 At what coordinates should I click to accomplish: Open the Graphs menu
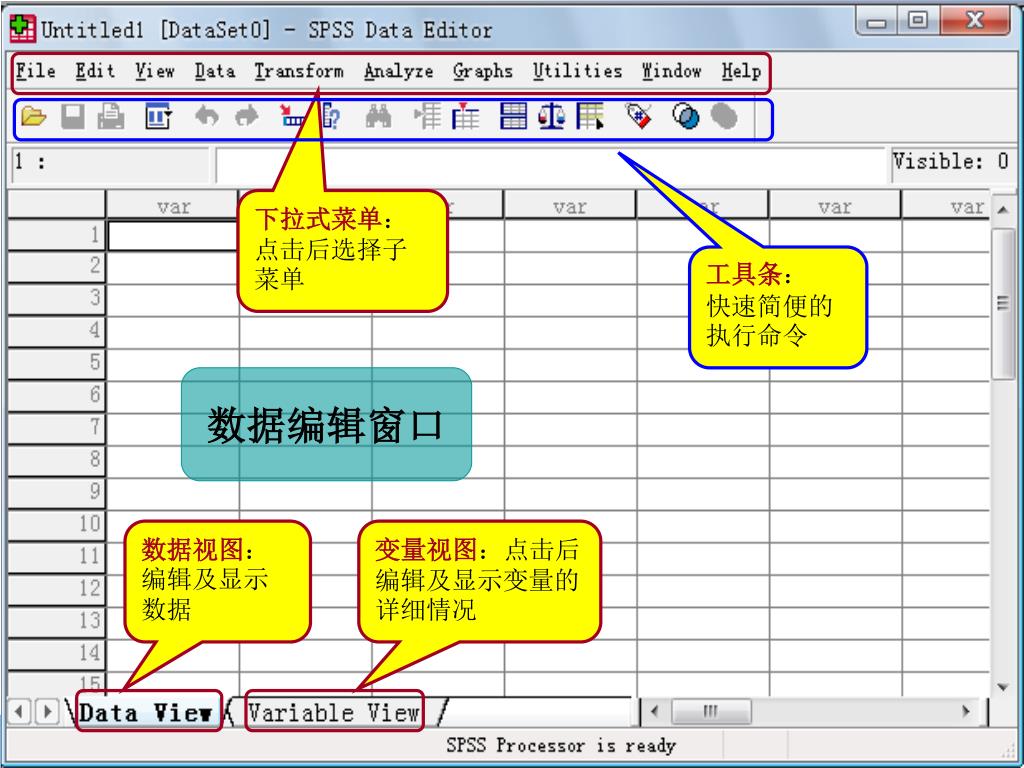click(x=483, y=71)
